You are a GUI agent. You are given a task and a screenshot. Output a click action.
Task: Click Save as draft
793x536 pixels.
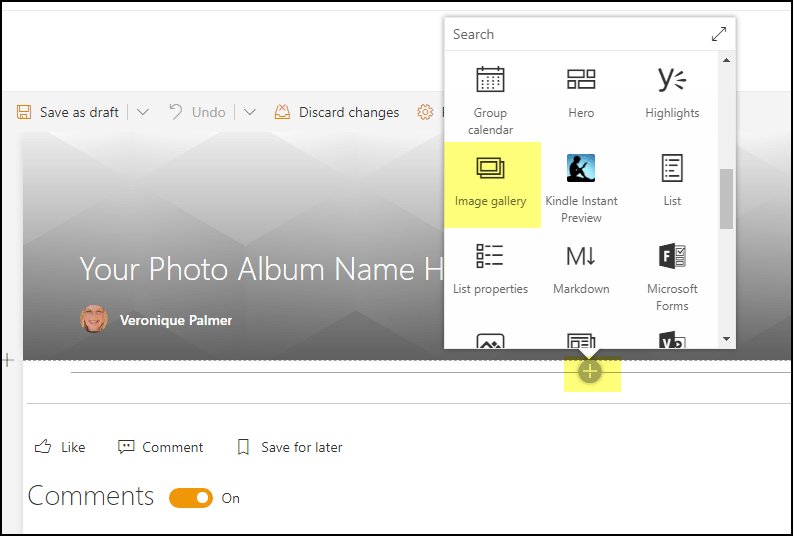(x=68, y=112)
